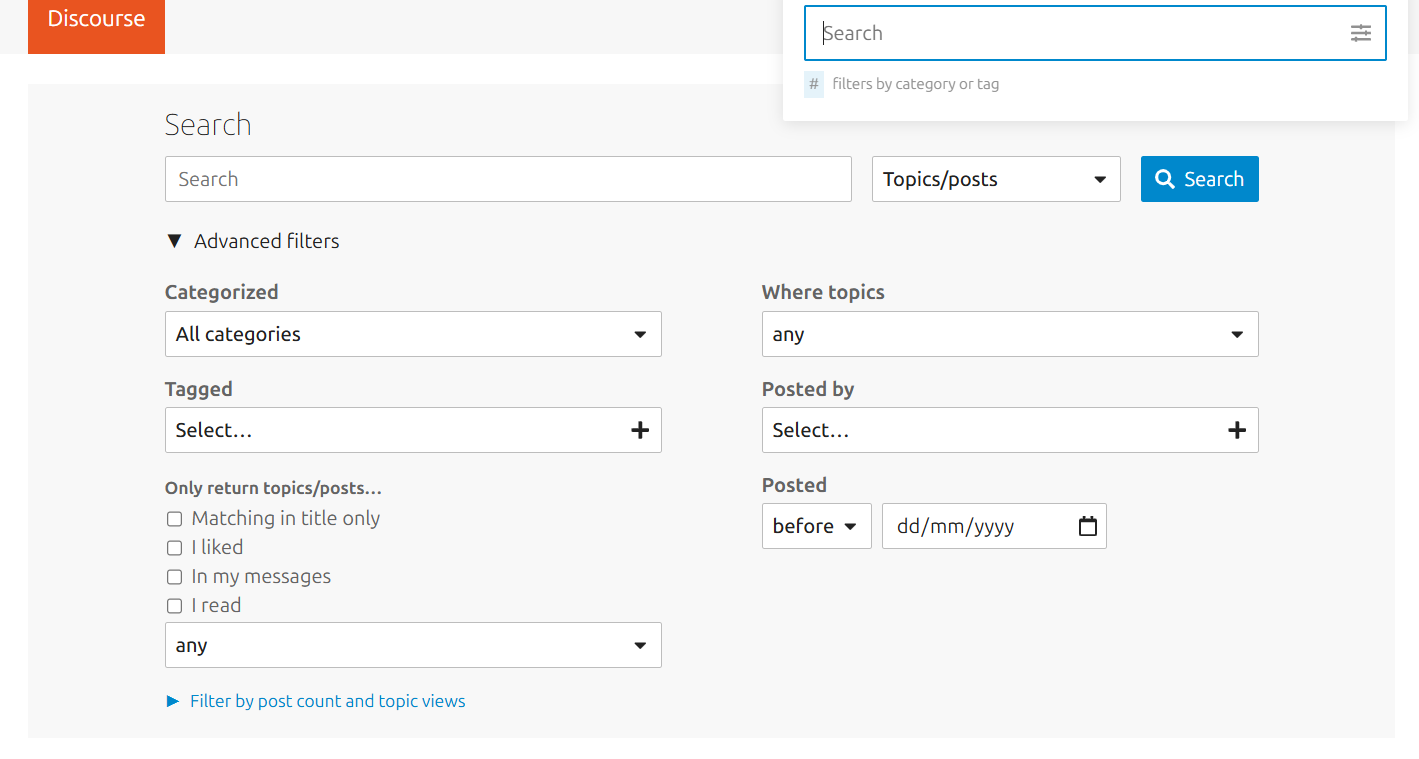Open the All categories dropdown

click(x=413, y=334)
